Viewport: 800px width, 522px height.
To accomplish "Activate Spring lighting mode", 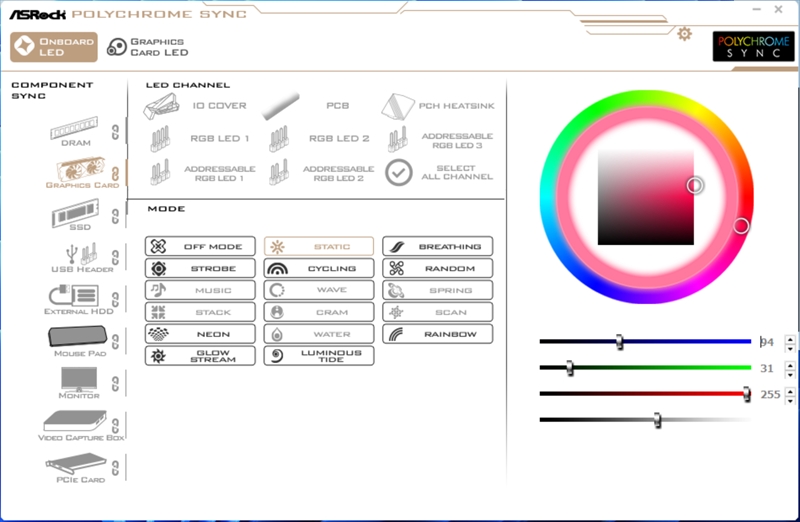I will coord(438,290).
